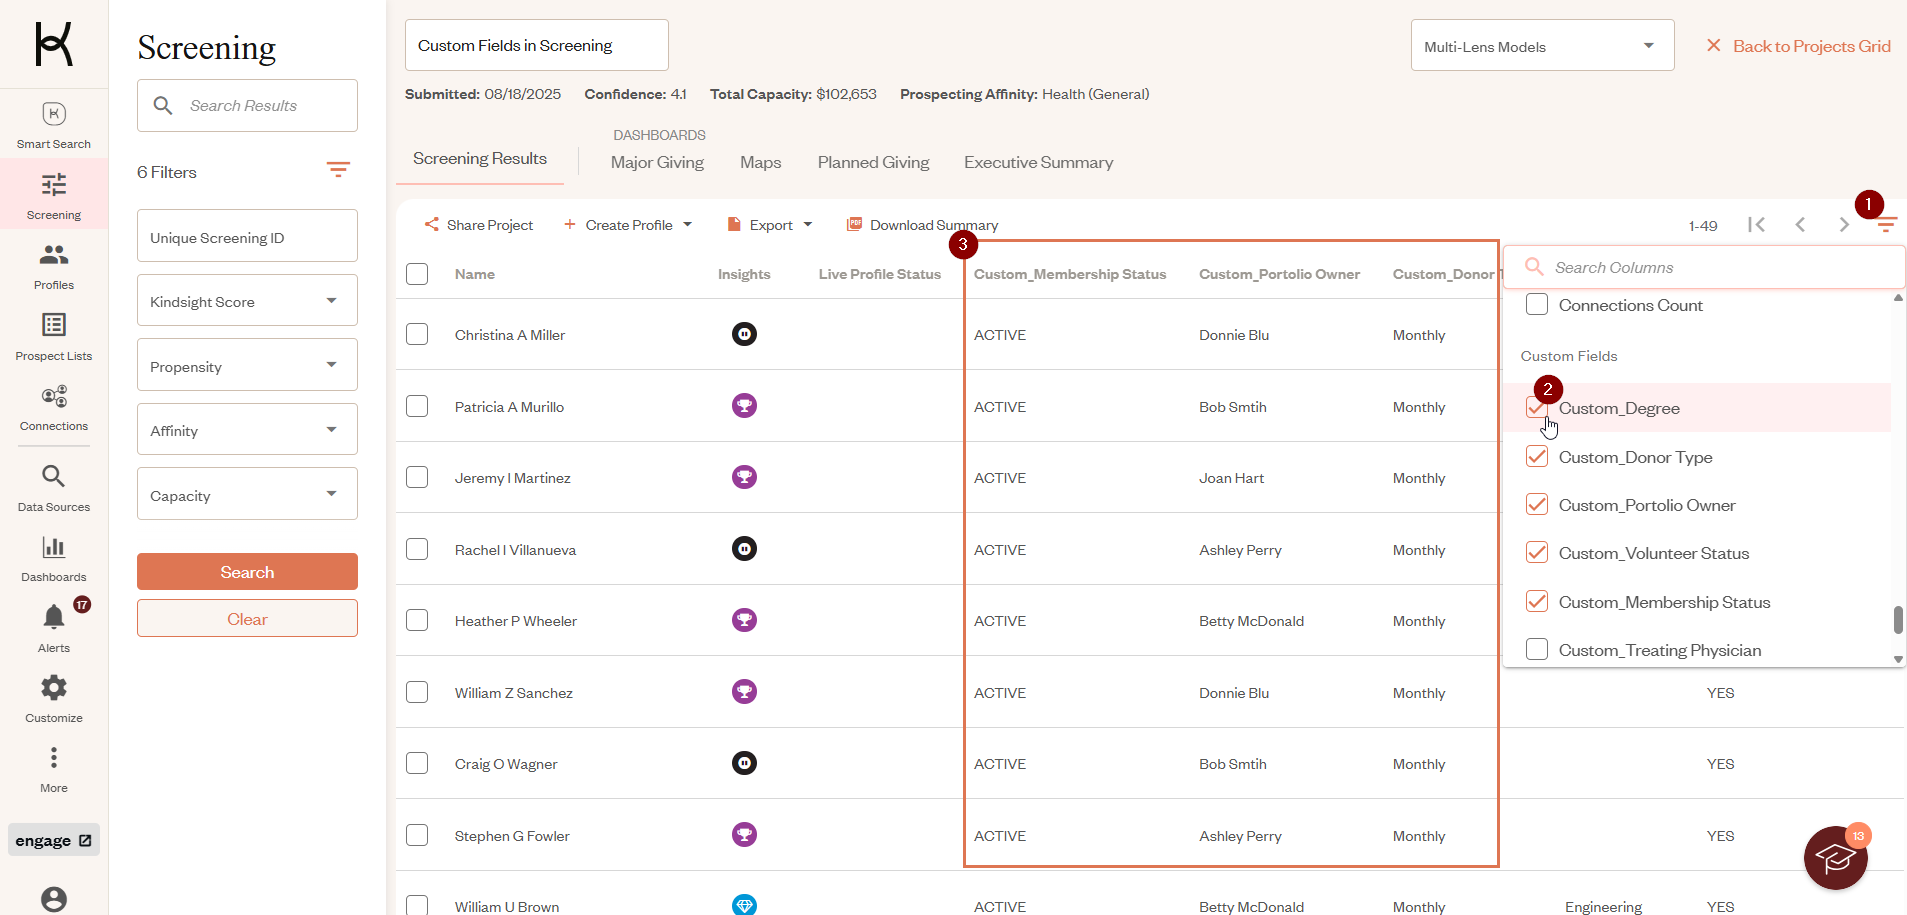Check Custom_Treating Physician column
1907x915 pixels.
click(1537, 649)
